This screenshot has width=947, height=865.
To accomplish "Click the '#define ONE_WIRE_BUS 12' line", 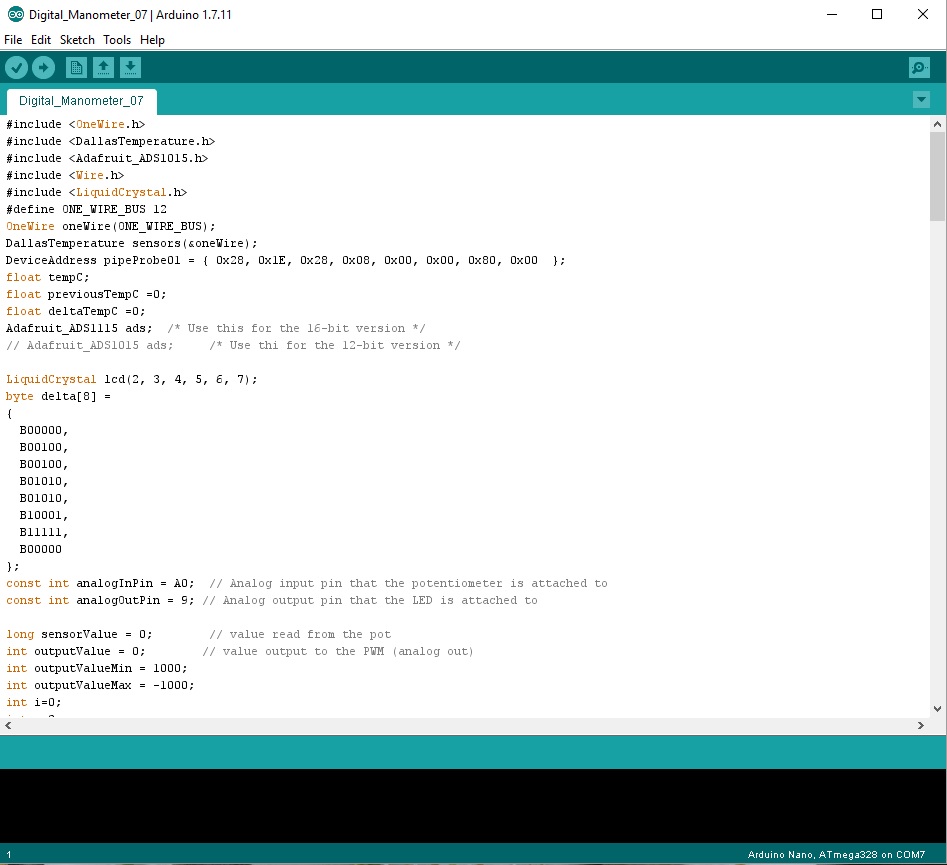I will pos(86,209).
